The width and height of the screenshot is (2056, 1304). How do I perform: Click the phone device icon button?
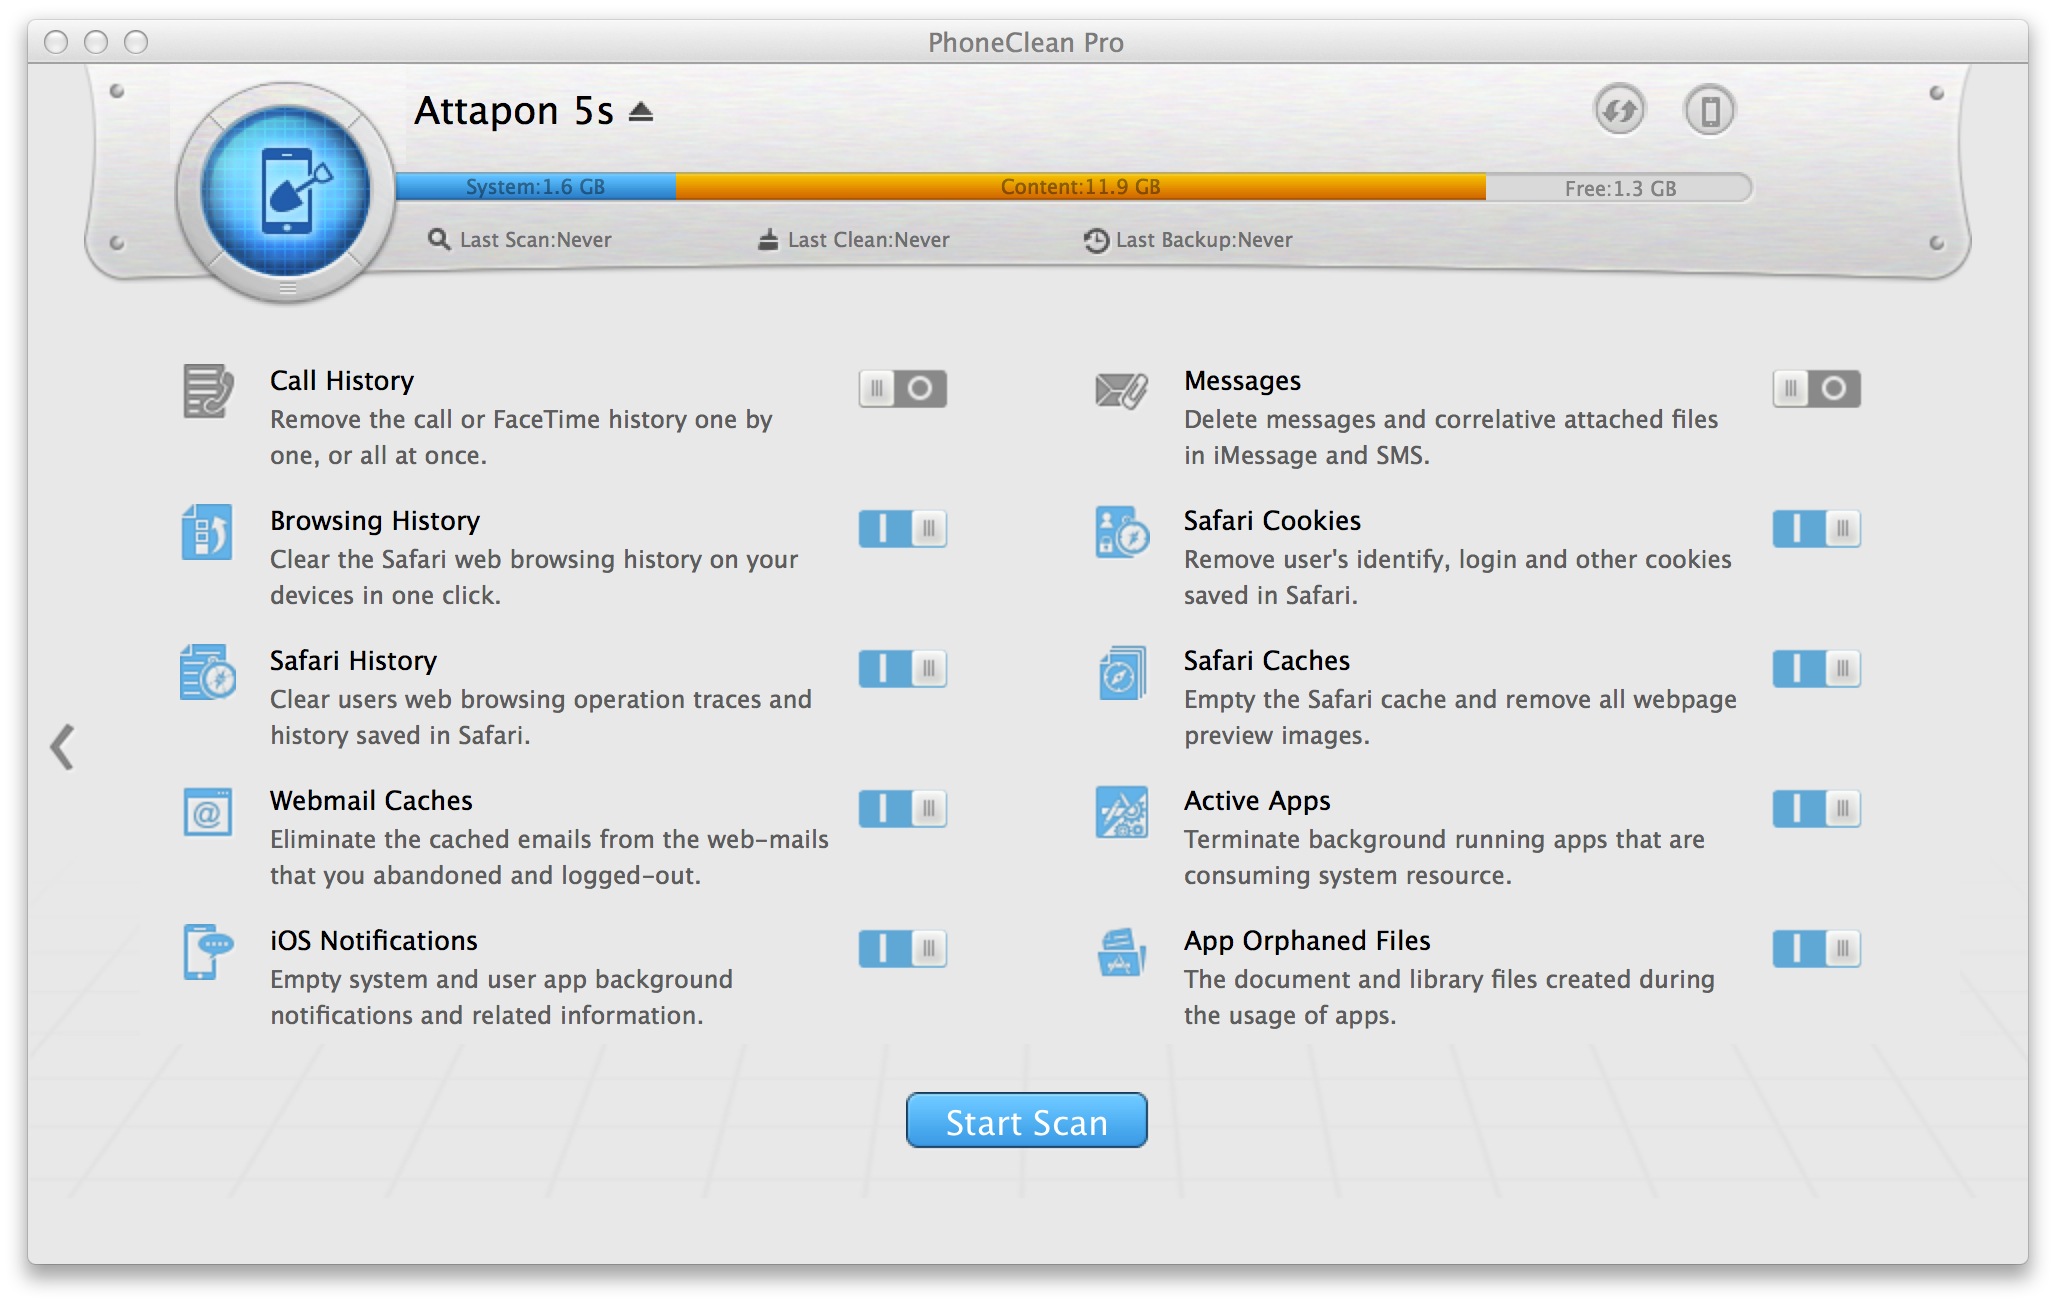[1709, 110]
